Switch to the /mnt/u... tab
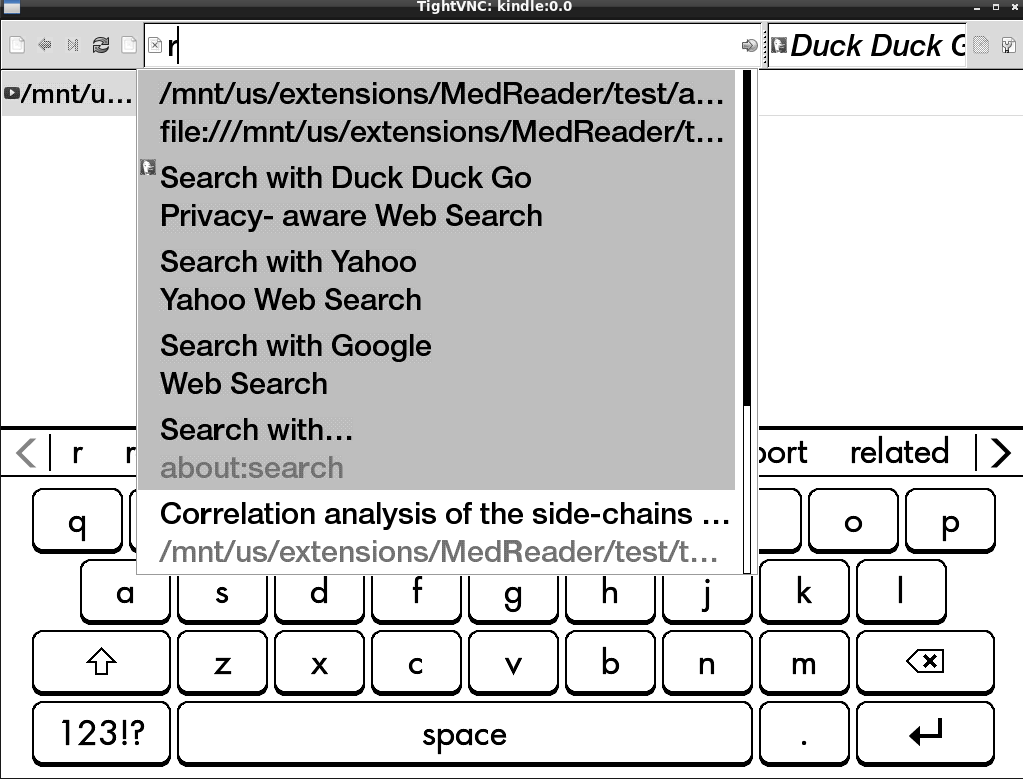Viewport: 1023px width, 779px height. (x=68, y=94)
